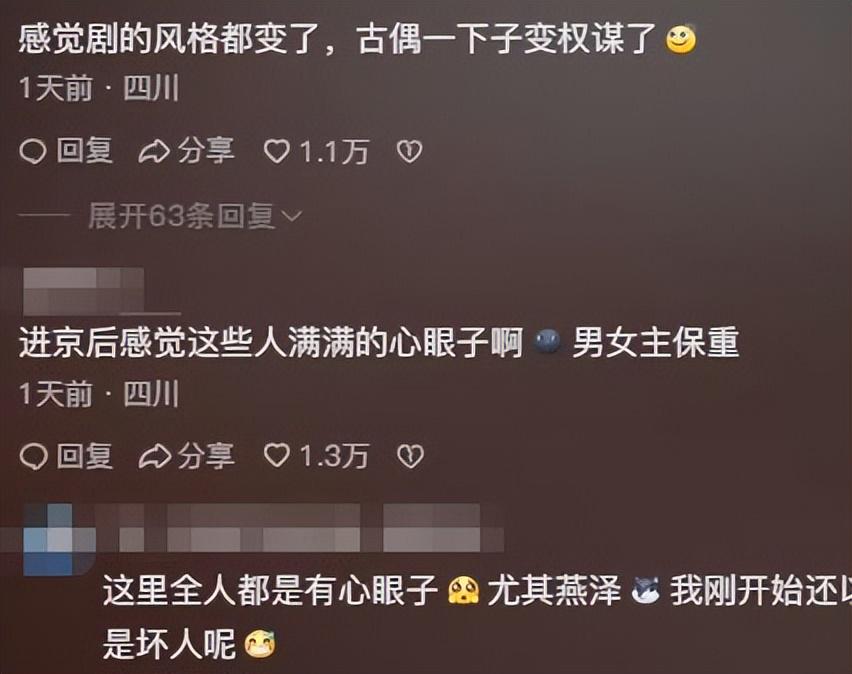
Task: Click the dark moon emoji in second comment
Action: (x=547, y=342)
